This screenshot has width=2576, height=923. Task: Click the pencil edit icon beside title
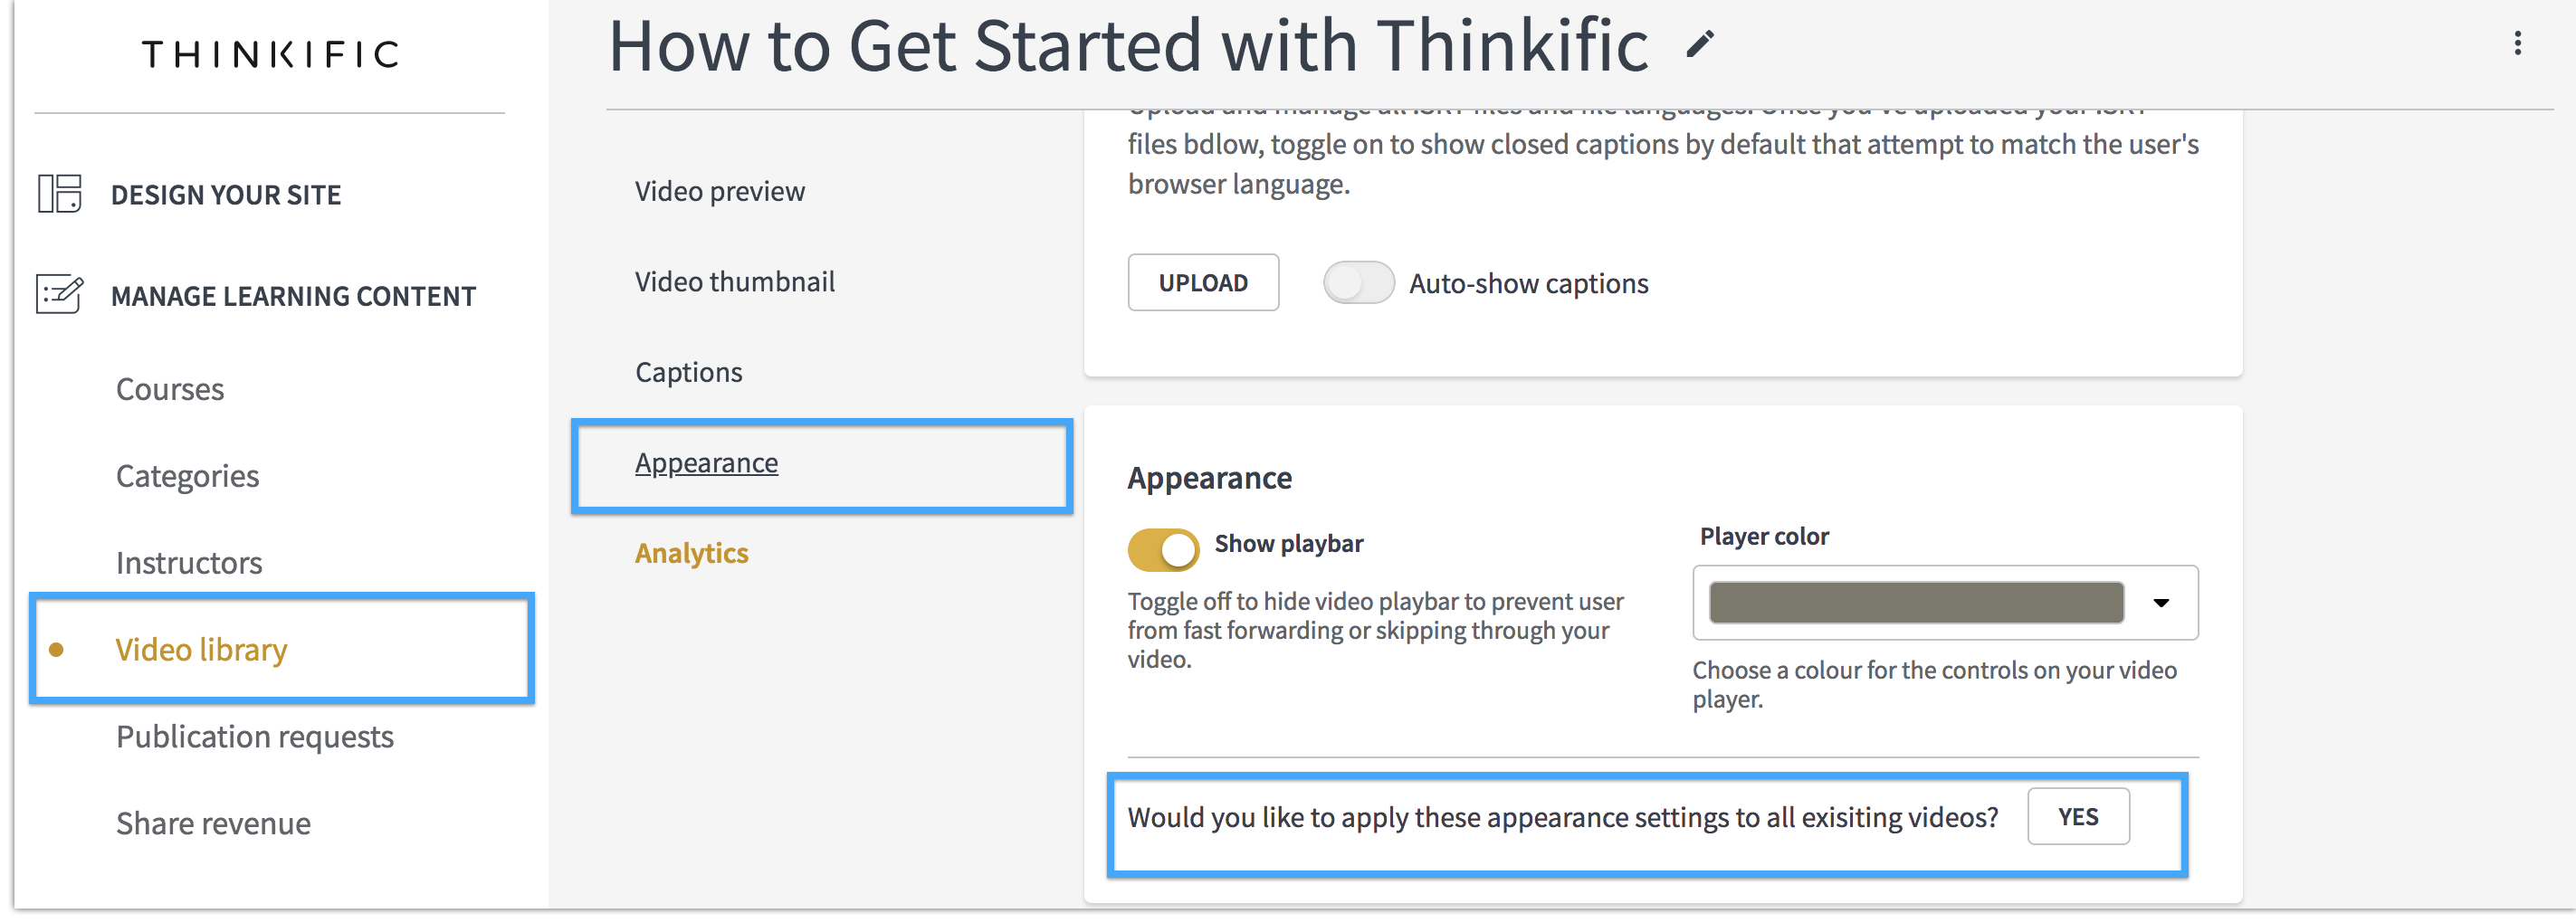(x=1699, y=45)
